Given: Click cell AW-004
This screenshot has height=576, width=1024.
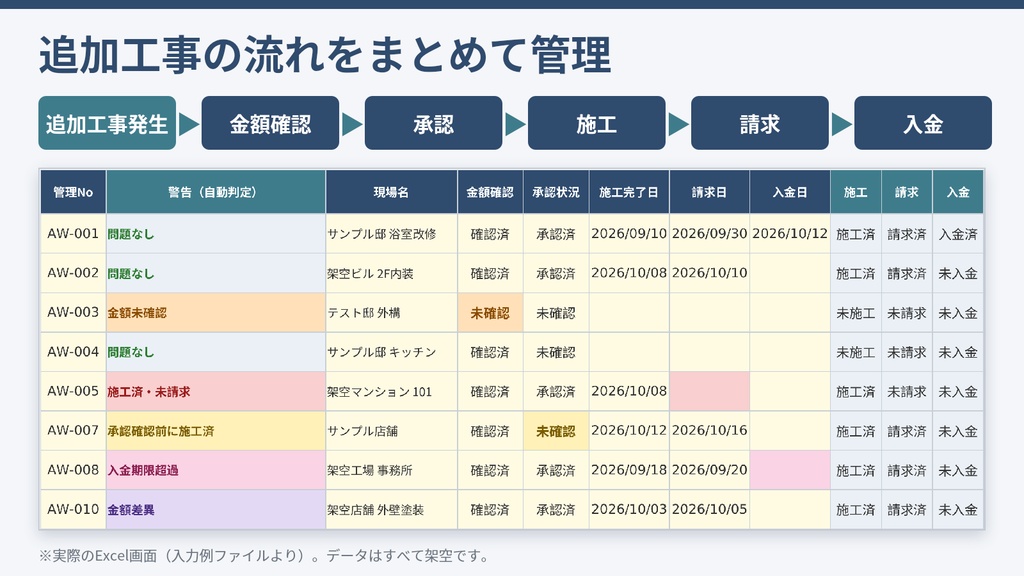Looking at the screenshot, I should [73, 352].
